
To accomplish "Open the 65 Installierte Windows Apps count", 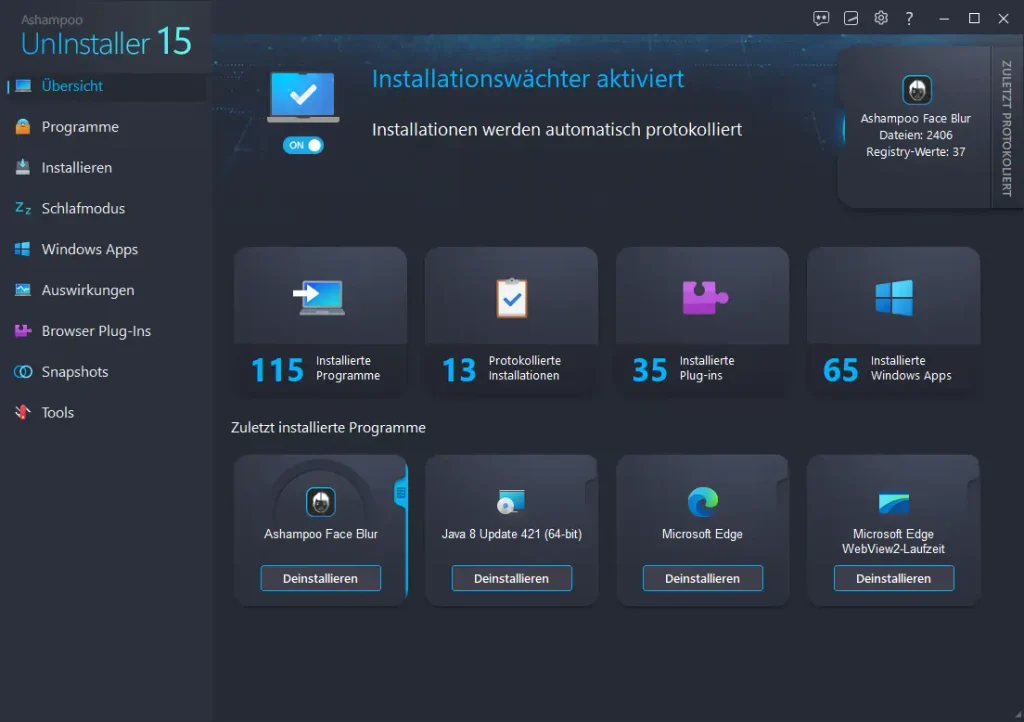I will tap(841, 369).
